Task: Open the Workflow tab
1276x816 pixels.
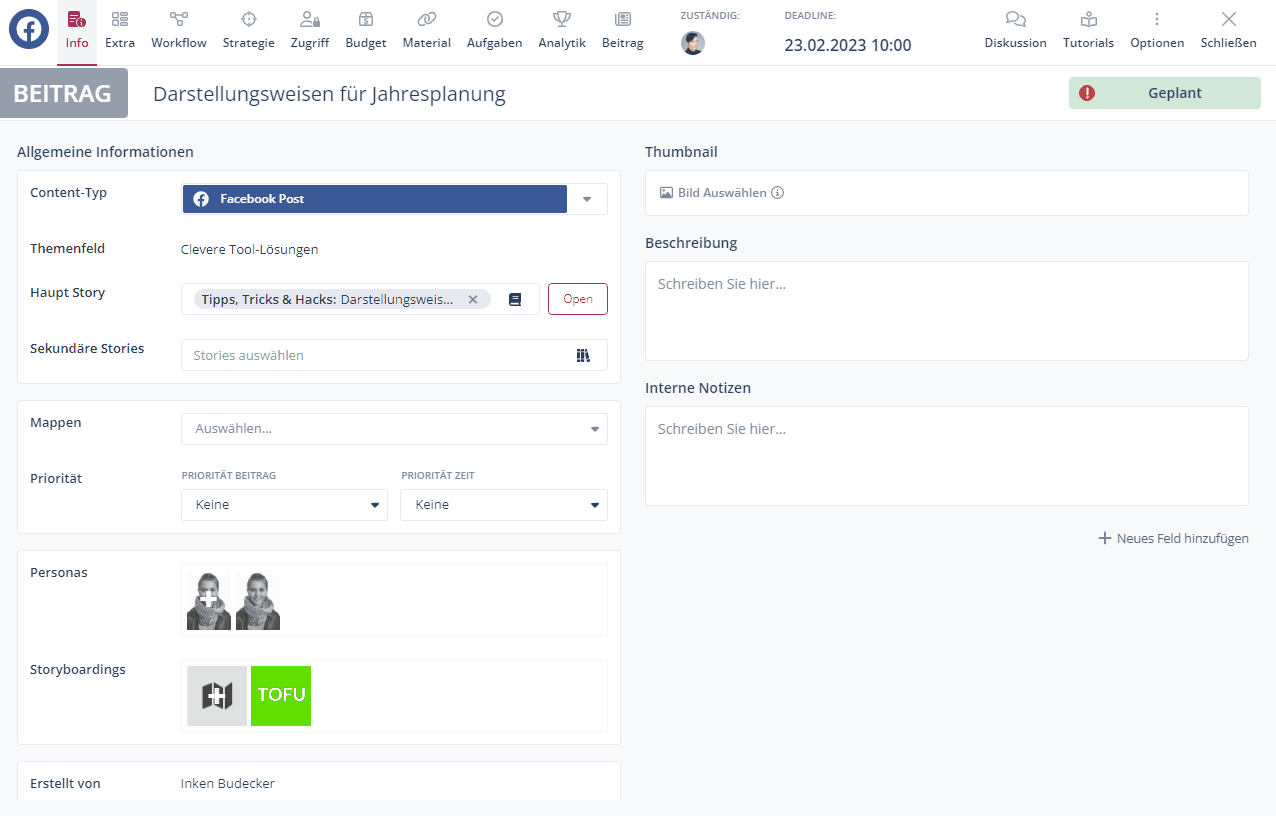Action: click(179, 30)
